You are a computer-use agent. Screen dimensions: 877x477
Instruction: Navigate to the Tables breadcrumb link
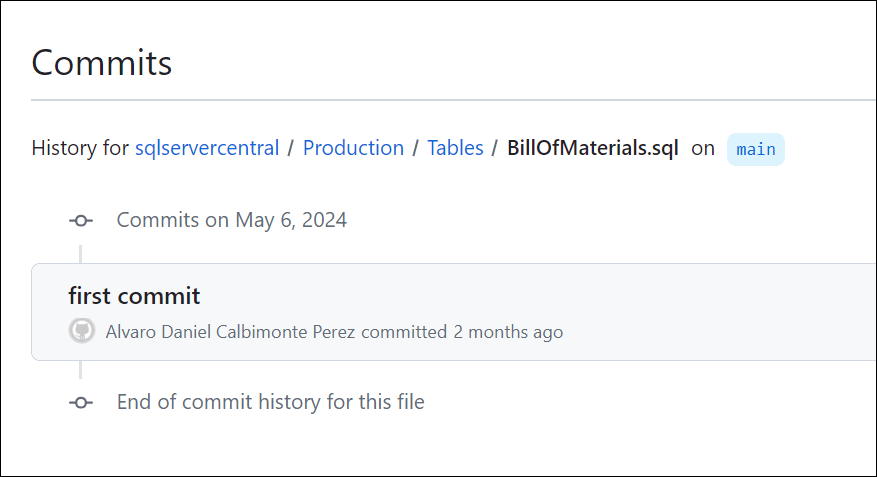point(455,148)
